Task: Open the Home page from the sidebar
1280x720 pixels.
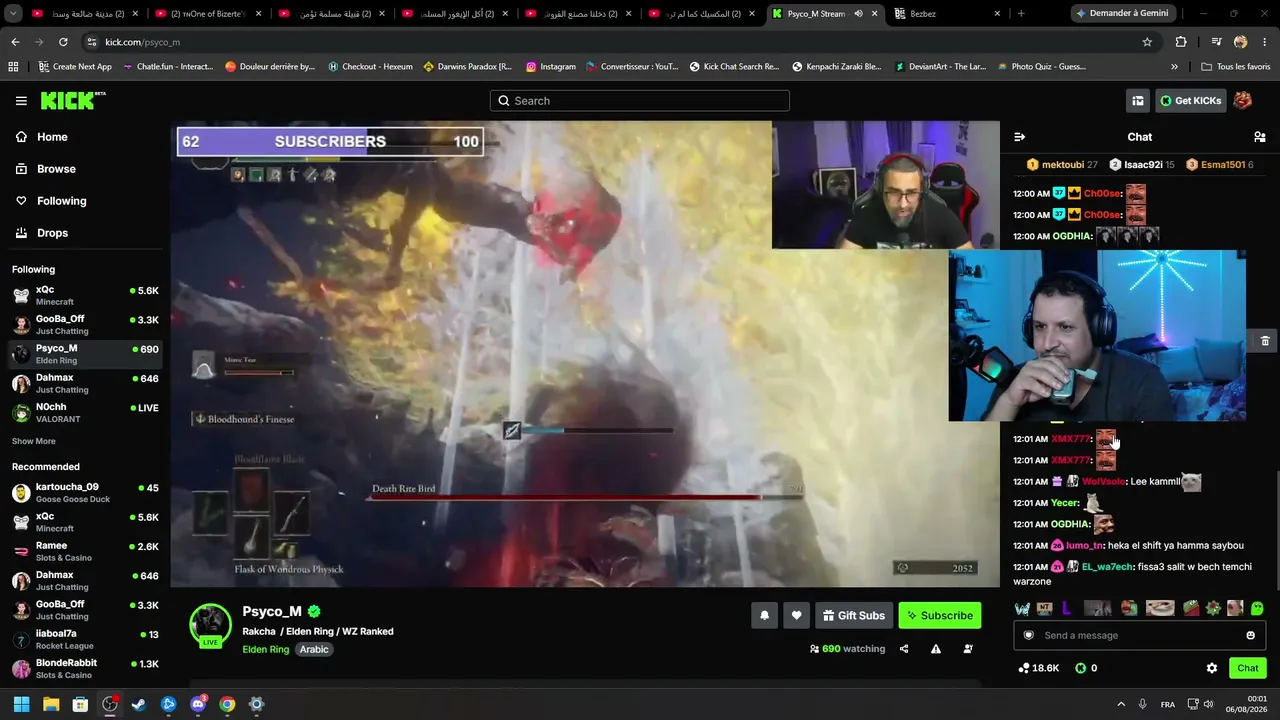Action: (x=52, y=137)
